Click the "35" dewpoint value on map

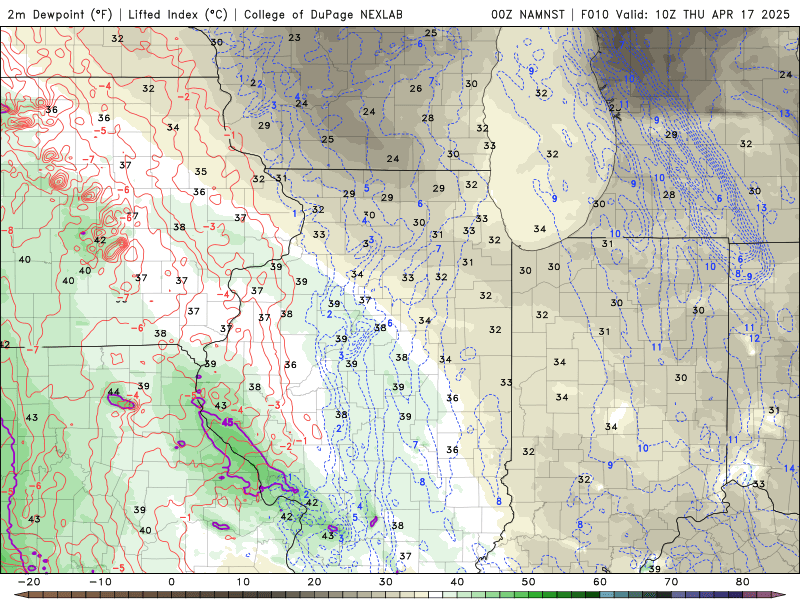coord(201,171)
